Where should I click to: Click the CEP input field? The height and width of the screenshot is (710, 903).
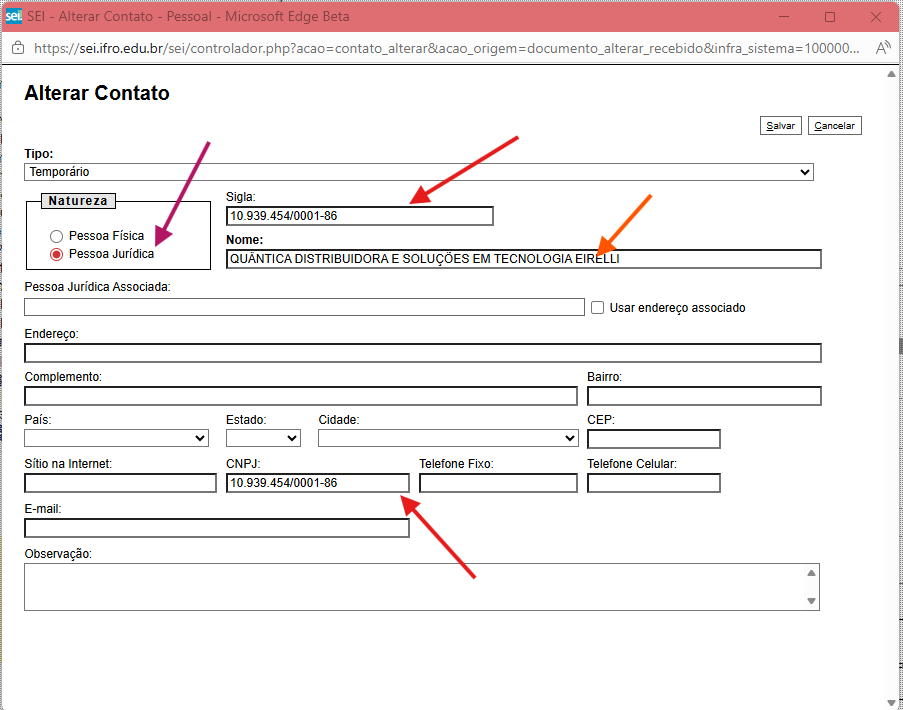coord(653,439)
